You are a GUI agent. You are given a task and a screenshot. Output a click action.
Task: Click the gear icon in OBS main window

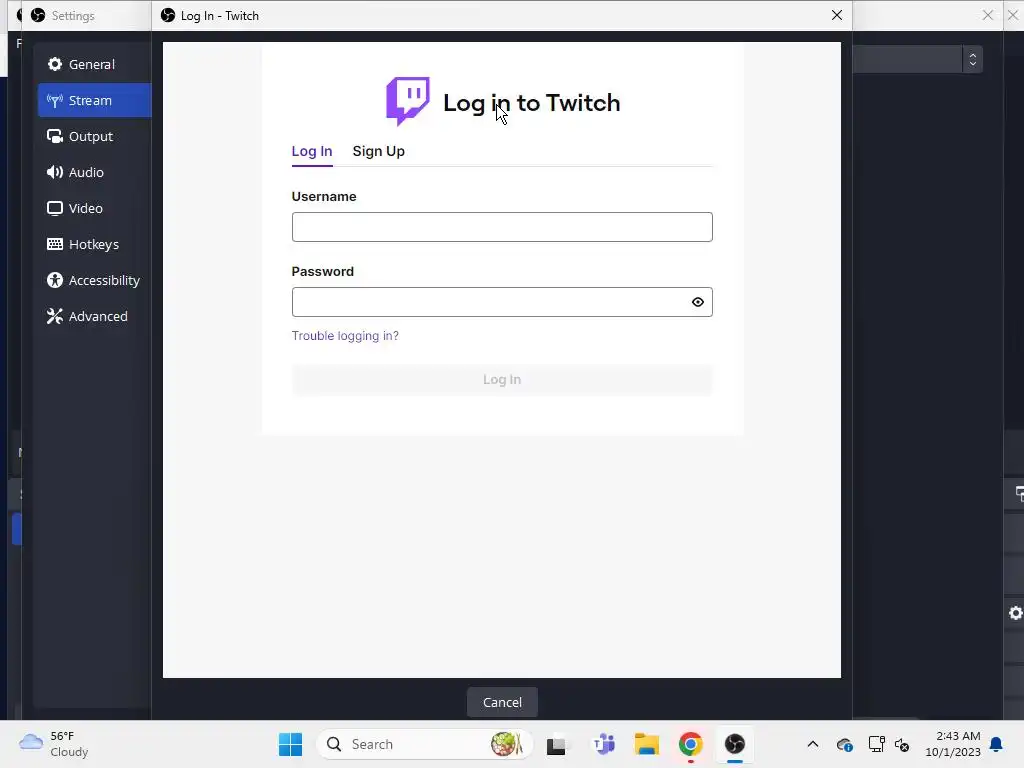1016,613
